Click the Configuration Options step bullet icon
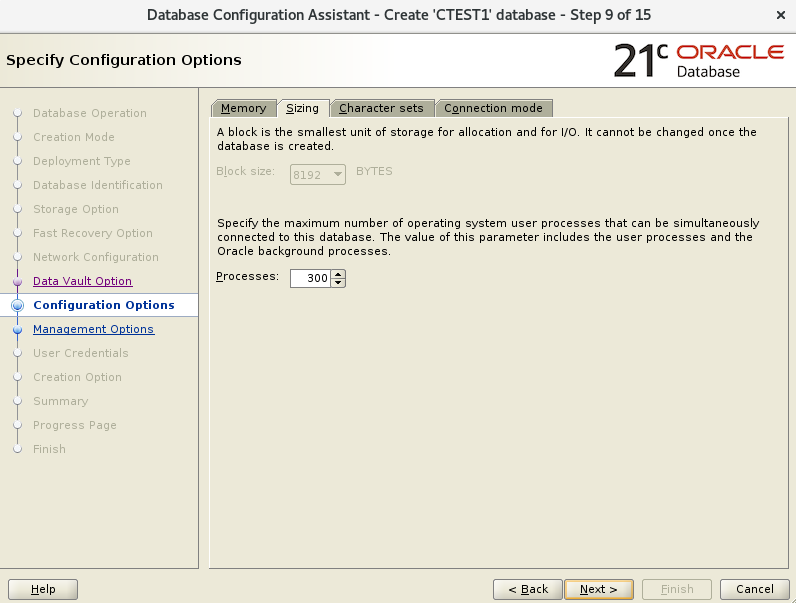The height and width of the screenshot is (603, 796). pos(17,305)
